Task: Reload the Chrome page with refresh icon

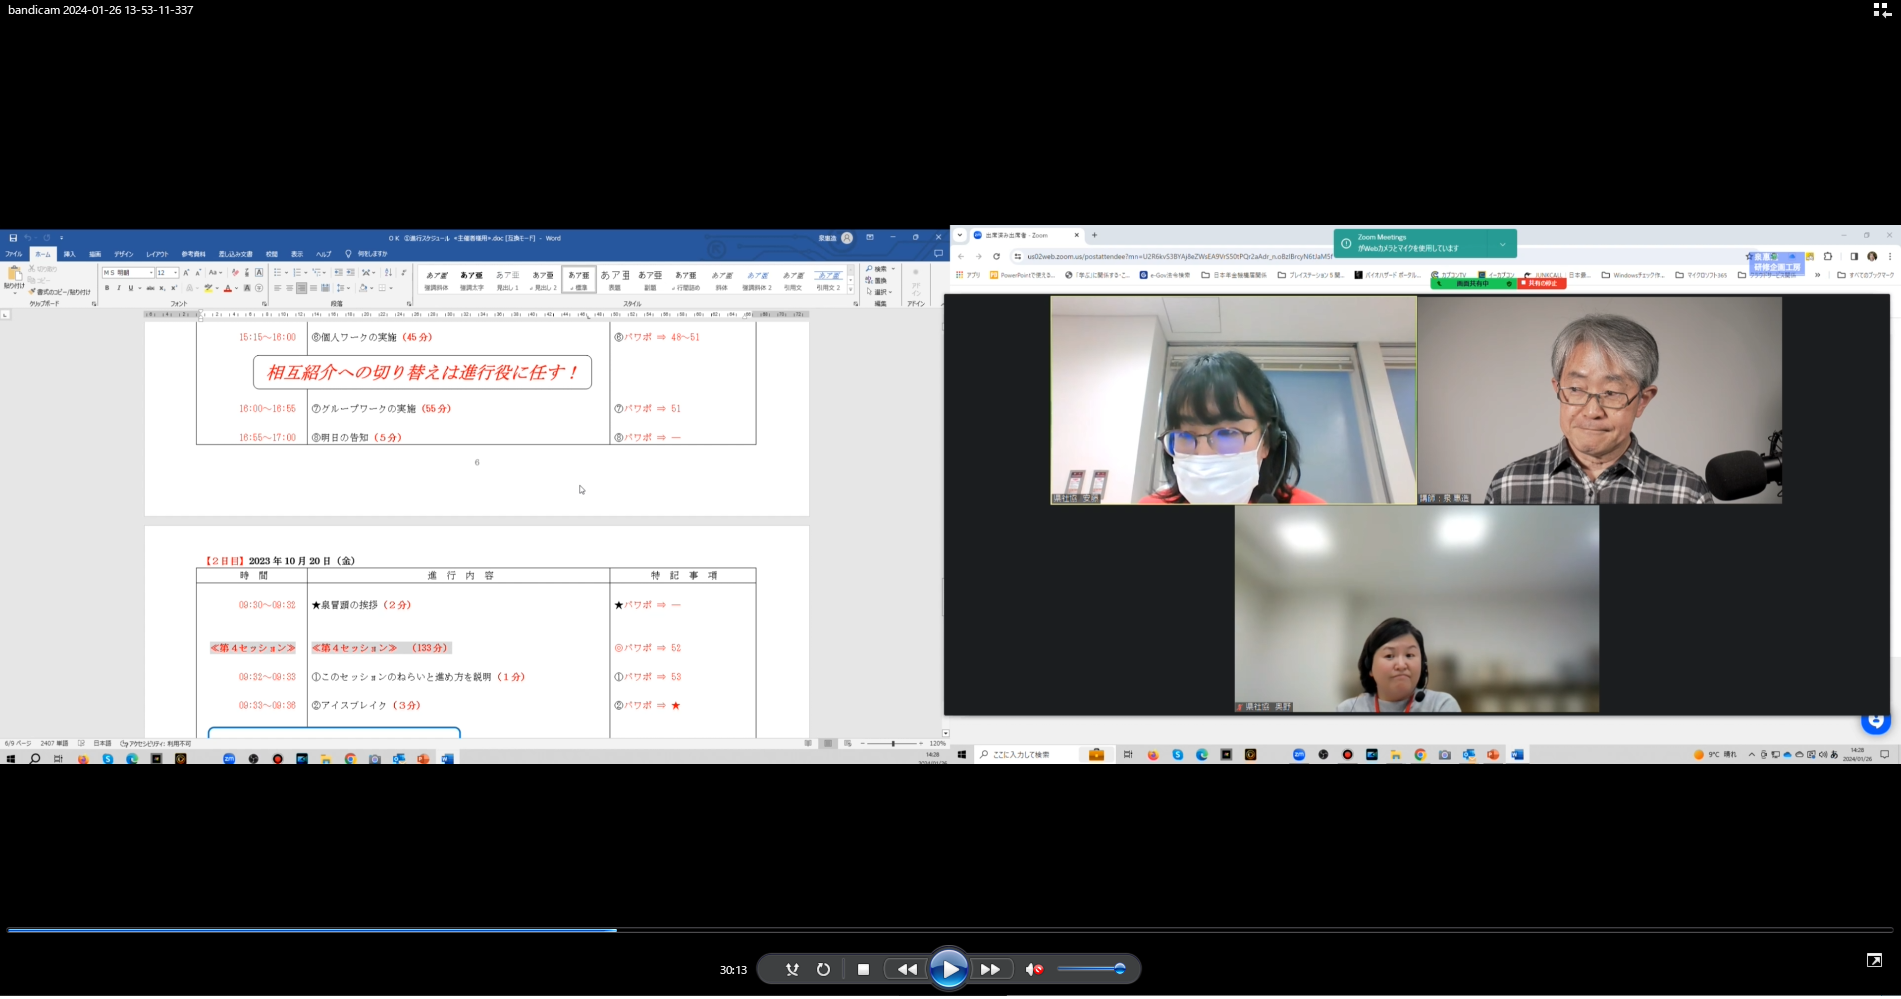Action: pyautogui.click(x=996, y=257)
